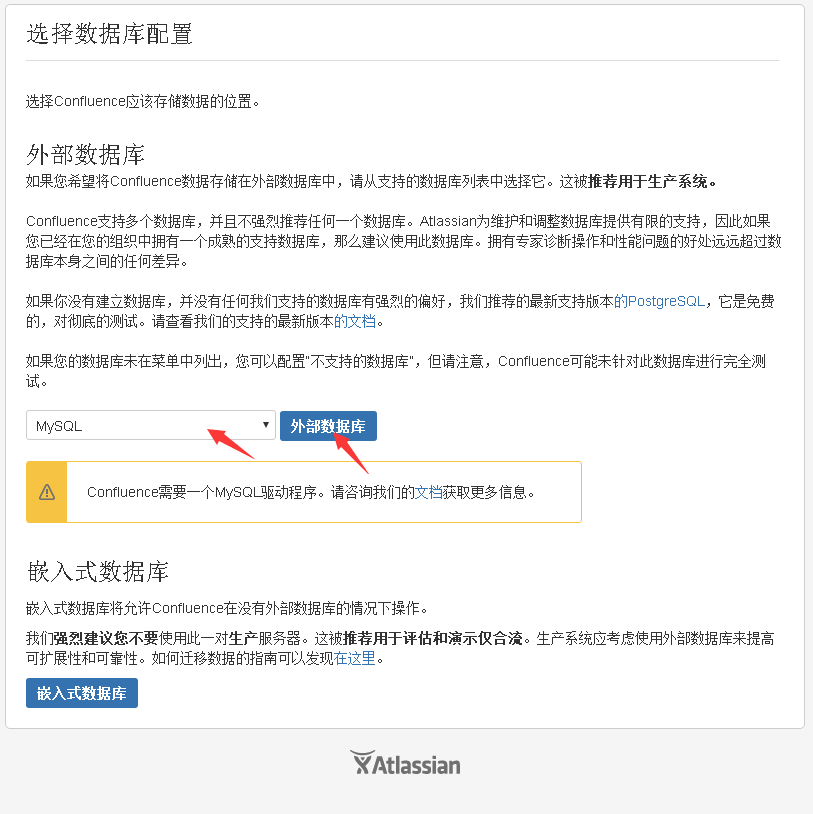Open the 的文档 link for supported versions
This screenshot has height=814, width=813.
click(x=355, y=321)
